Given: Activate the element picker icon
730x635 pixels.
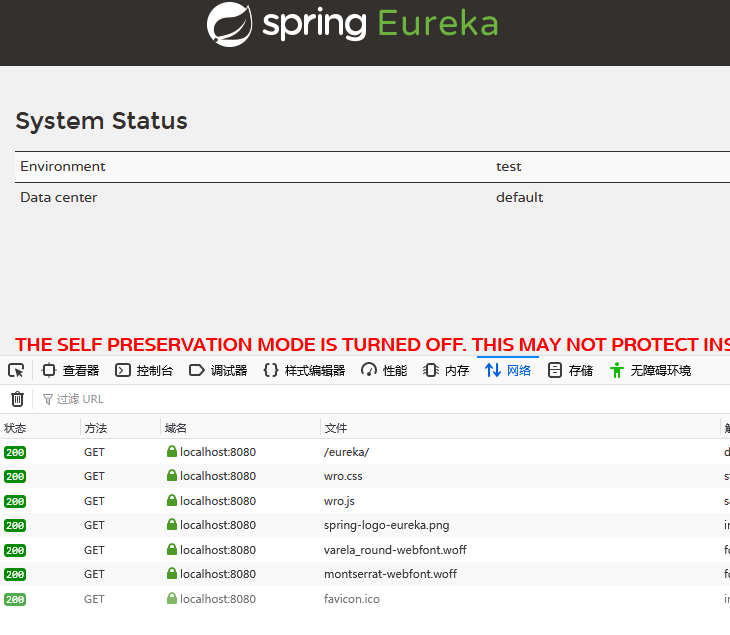Looking at the screenshot, I should click(x=16, y=371).
